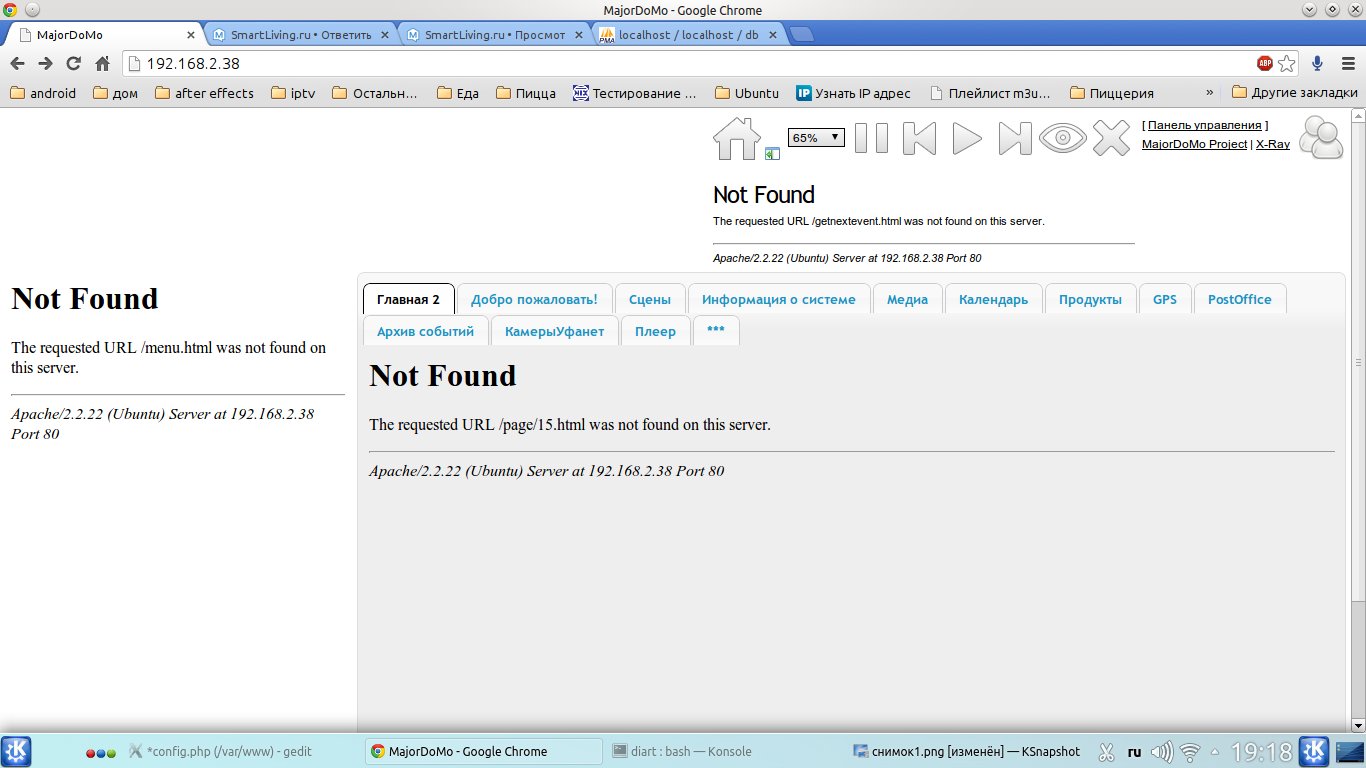The height and width of the screenshot is (768, 1366).
Task: Skip to the previous track
Action: [920, 138]
